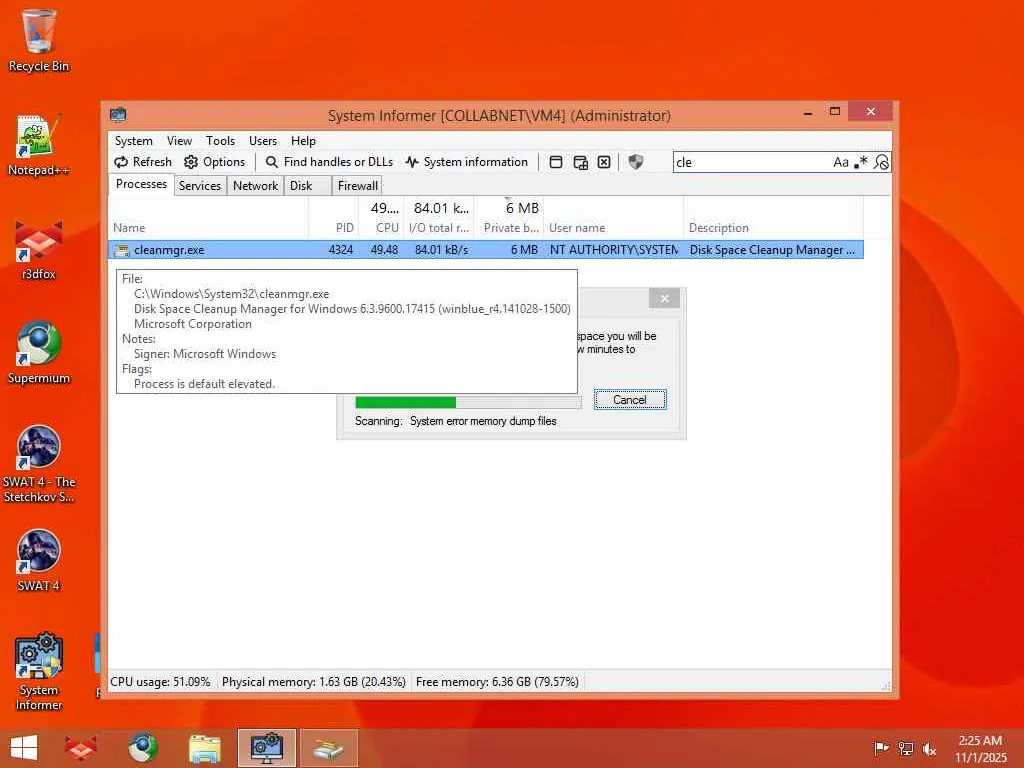This screenshot has width=1024, height=768.
Task: Click PID value 4324
Action: click(x=340, y=249)
